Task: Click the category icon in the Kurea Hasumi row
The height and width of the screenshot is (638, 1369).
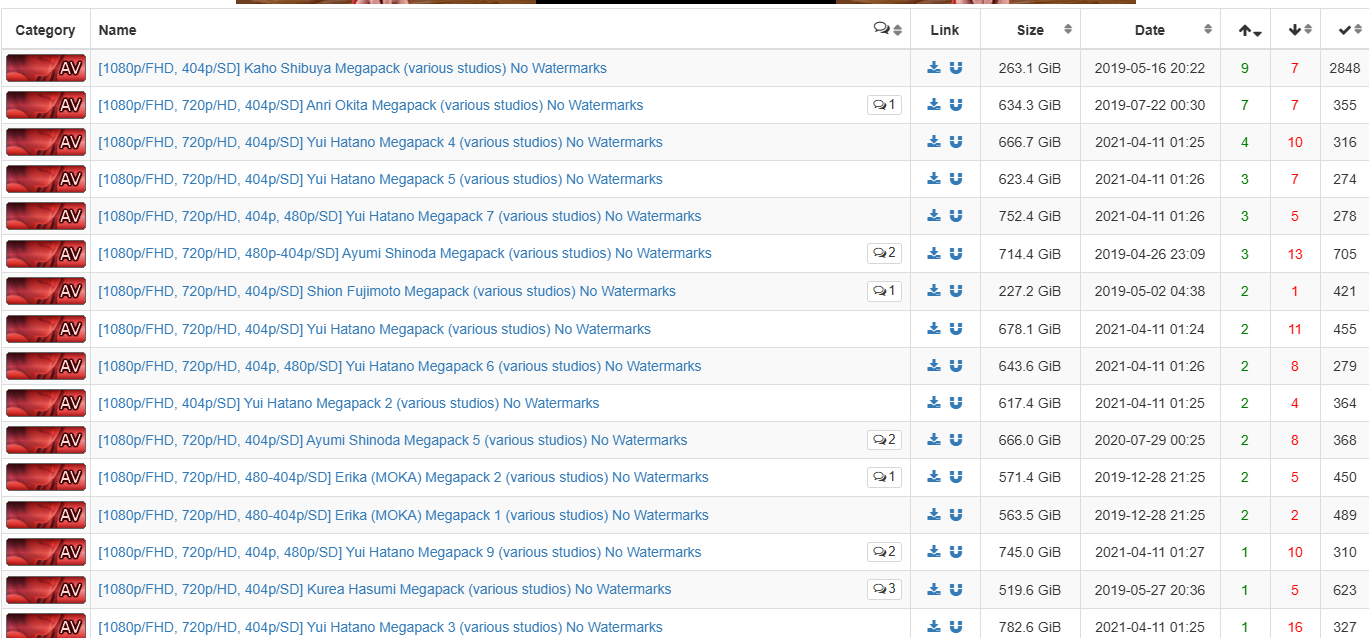Action: click(x=46, y=589)
